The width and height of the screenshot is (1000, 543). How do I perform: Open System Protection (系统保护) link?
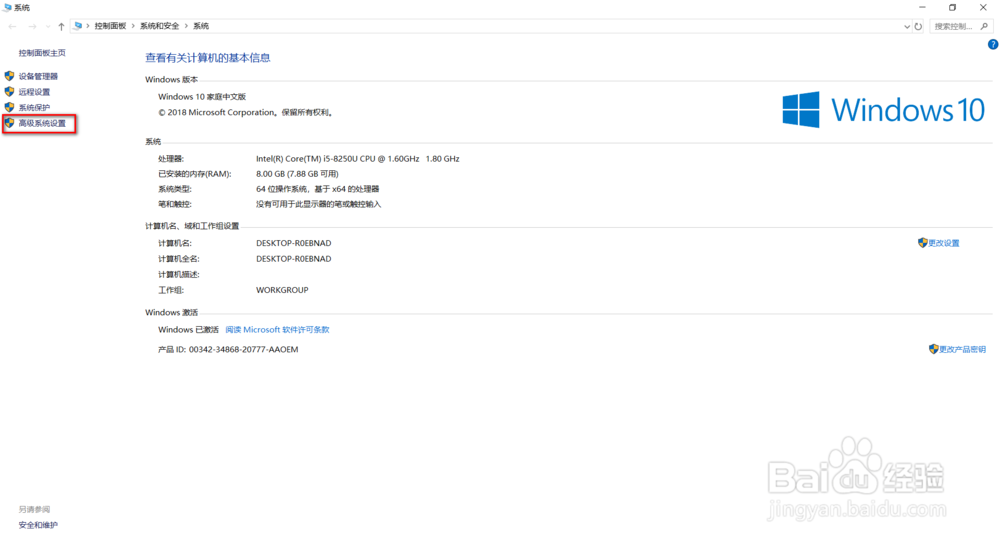34,108
